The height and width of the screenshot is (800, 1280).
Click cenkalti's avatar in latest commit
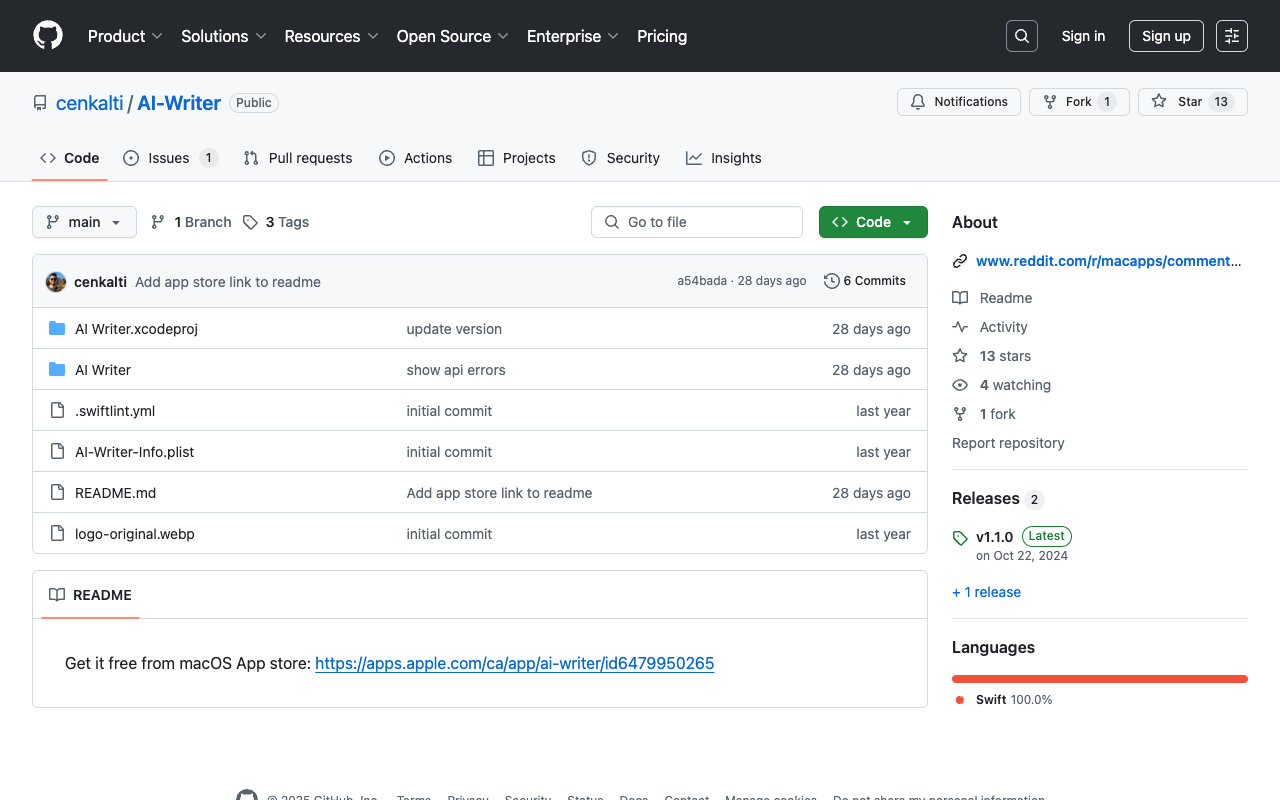56,282
